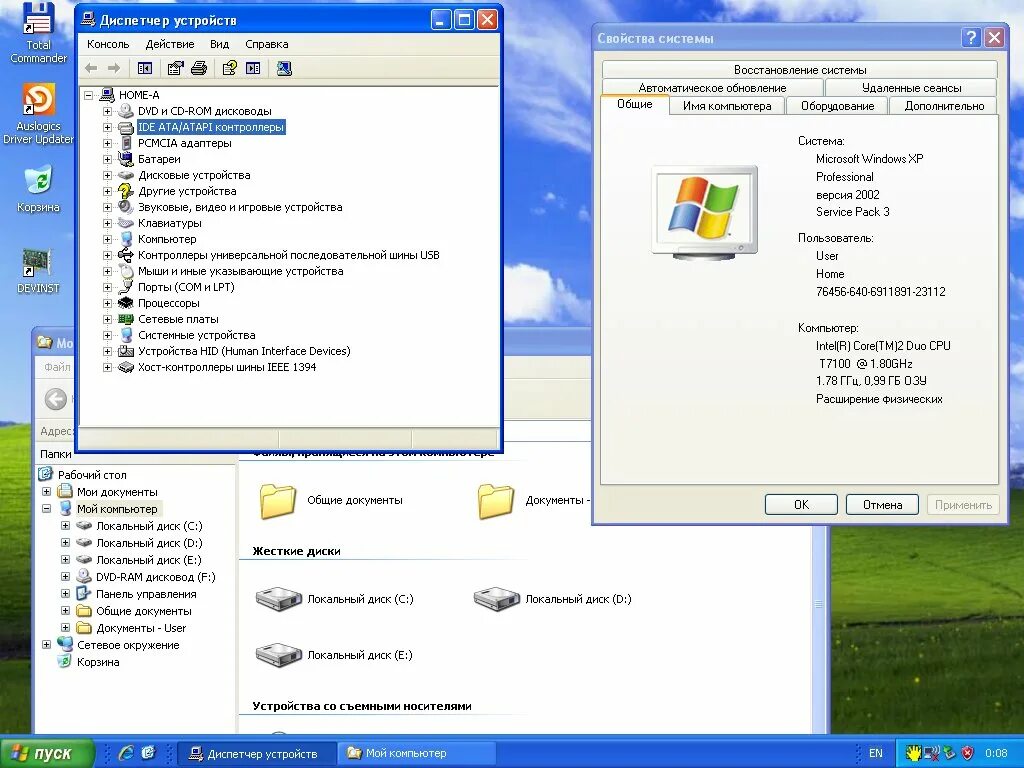Image resolution: width=1024 pixels, height=768 pixels.
Task: Click Мой компьютер taskbar button
Action: pyautogui.click(x=417, y=754)
